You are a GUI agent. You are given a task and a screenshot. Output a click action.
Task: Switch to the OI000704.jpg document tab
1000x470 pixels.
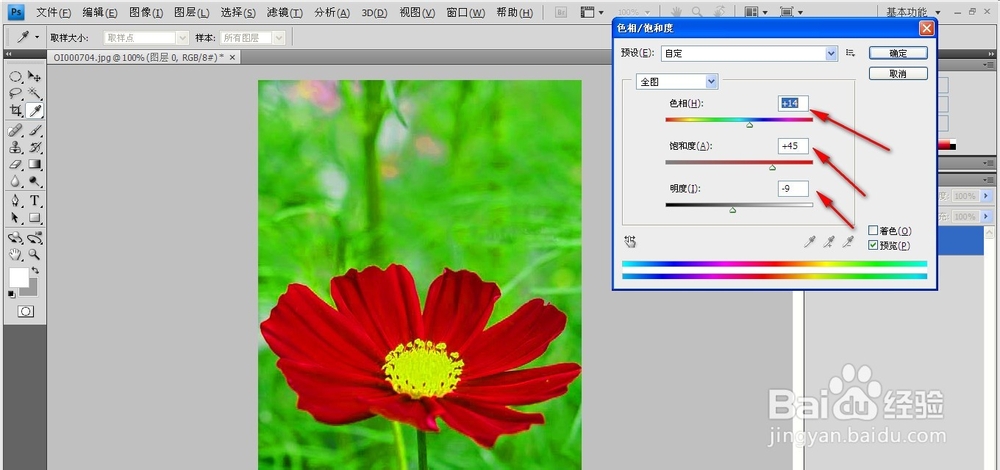tap(138, 57)
